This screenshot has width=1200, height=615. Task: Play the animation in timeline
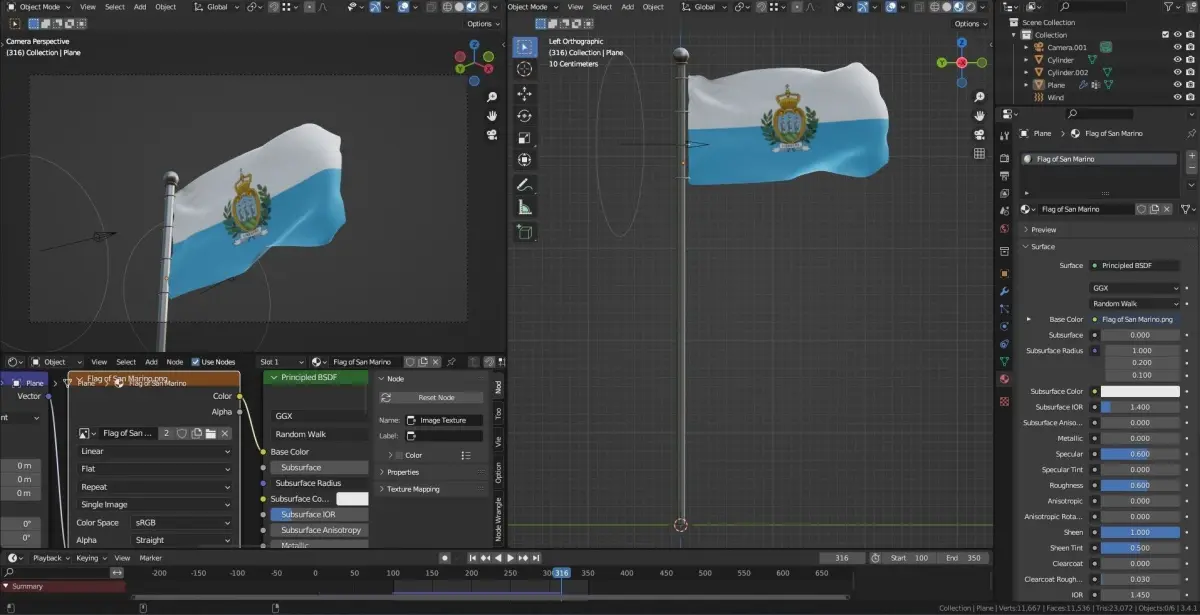point(510,557)
